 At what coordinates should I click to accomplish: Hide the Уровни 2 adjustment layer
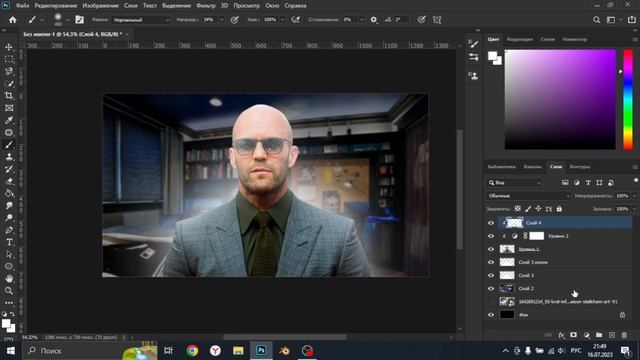click(x=491, y=236)
